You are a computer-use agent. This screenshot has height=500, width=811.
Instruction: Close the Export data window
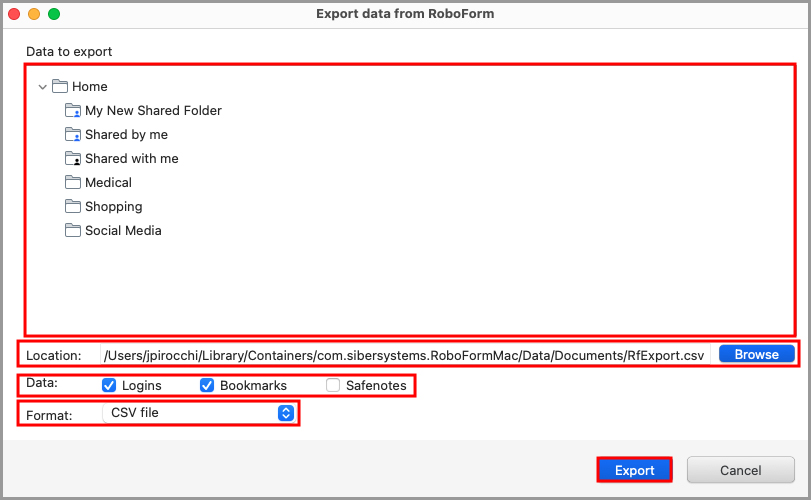pyautogui.click(x=14, y=14)
